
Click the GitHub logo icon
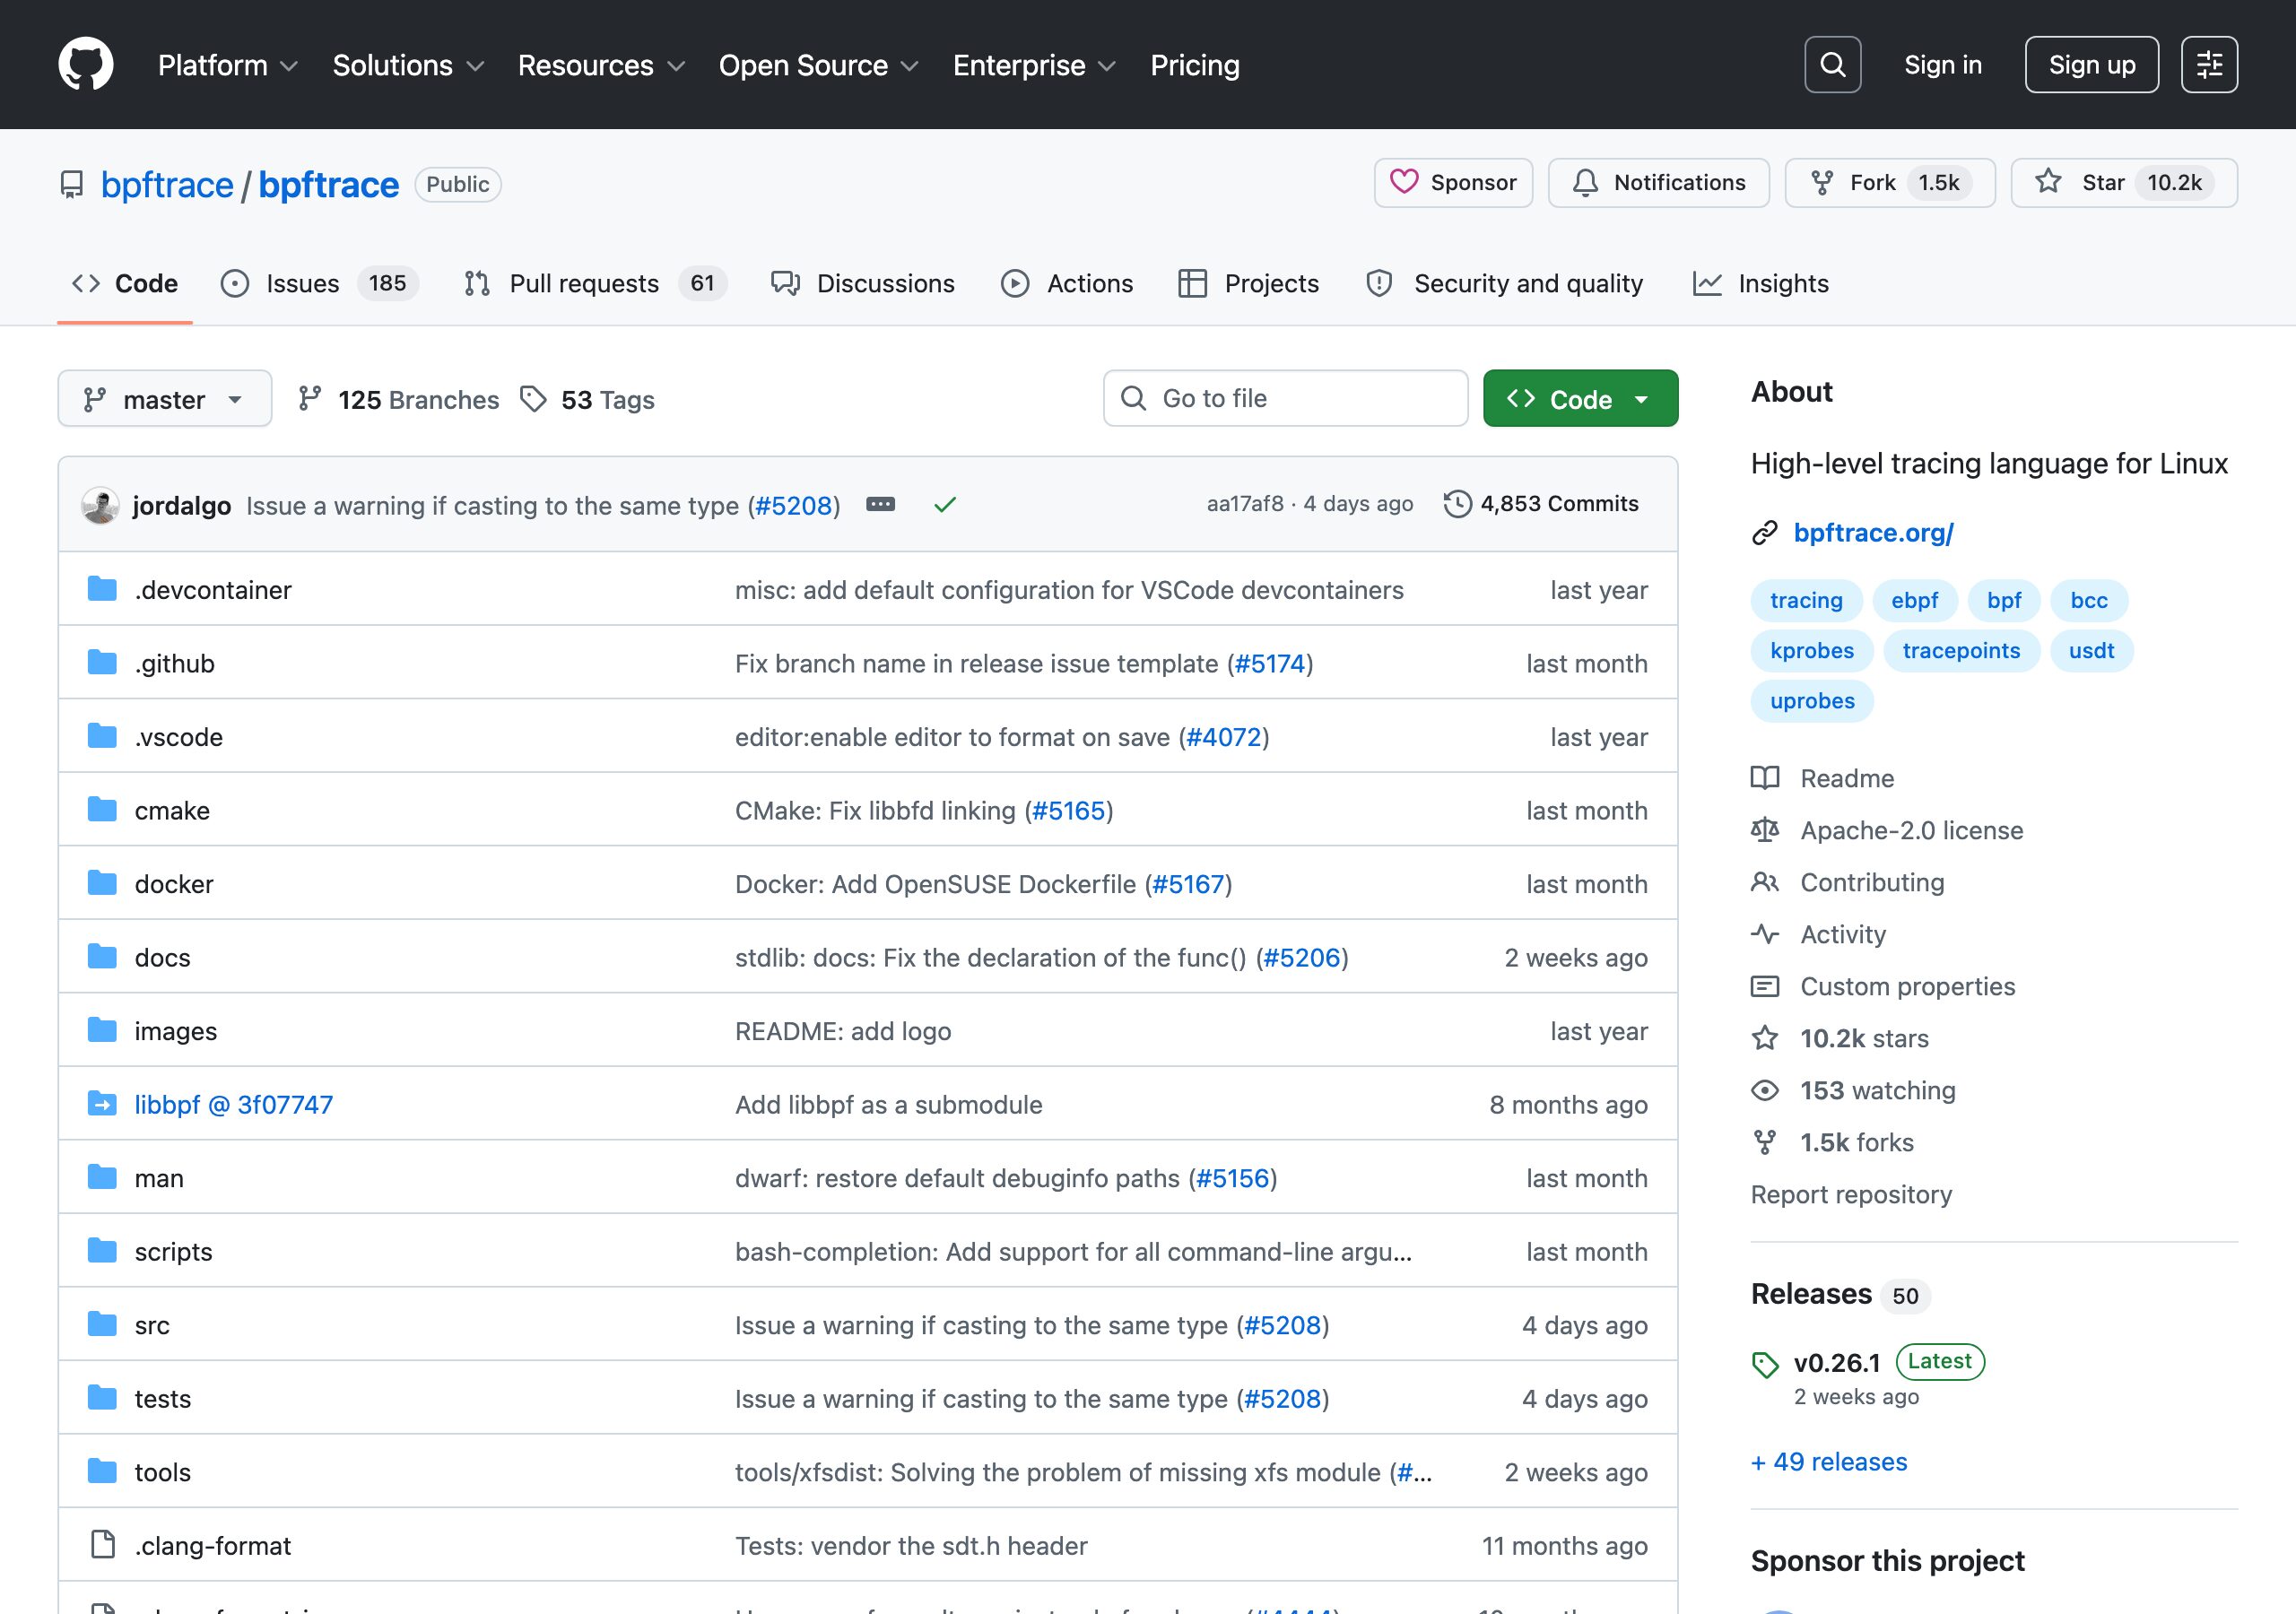pos(86,65)
